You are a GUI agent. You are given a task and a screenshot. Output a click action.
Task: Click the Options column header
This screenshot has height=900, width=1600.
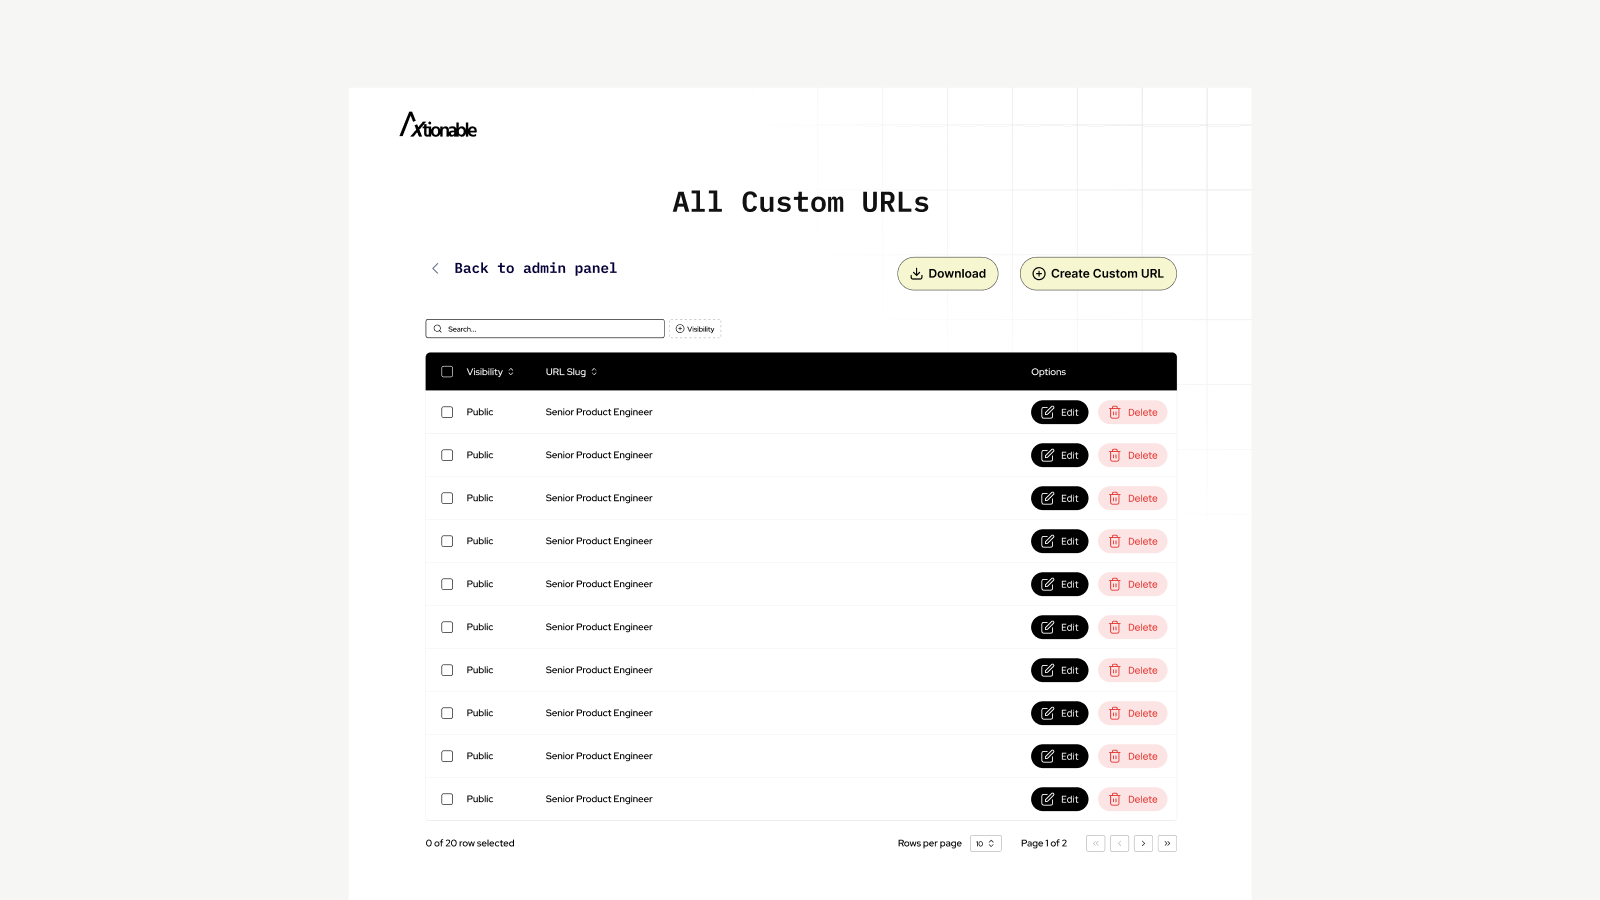1048,371
